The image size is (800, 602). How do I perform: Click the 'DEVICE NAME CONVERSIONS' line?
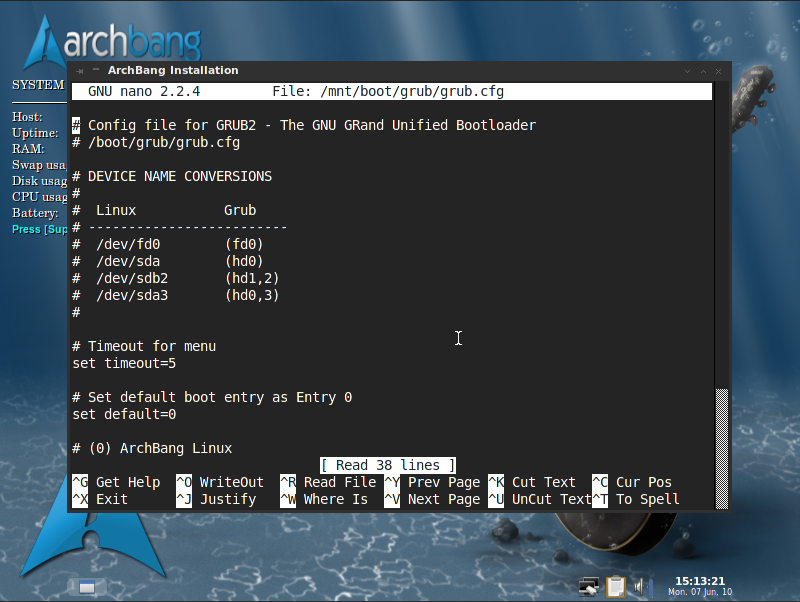point(180,177)
